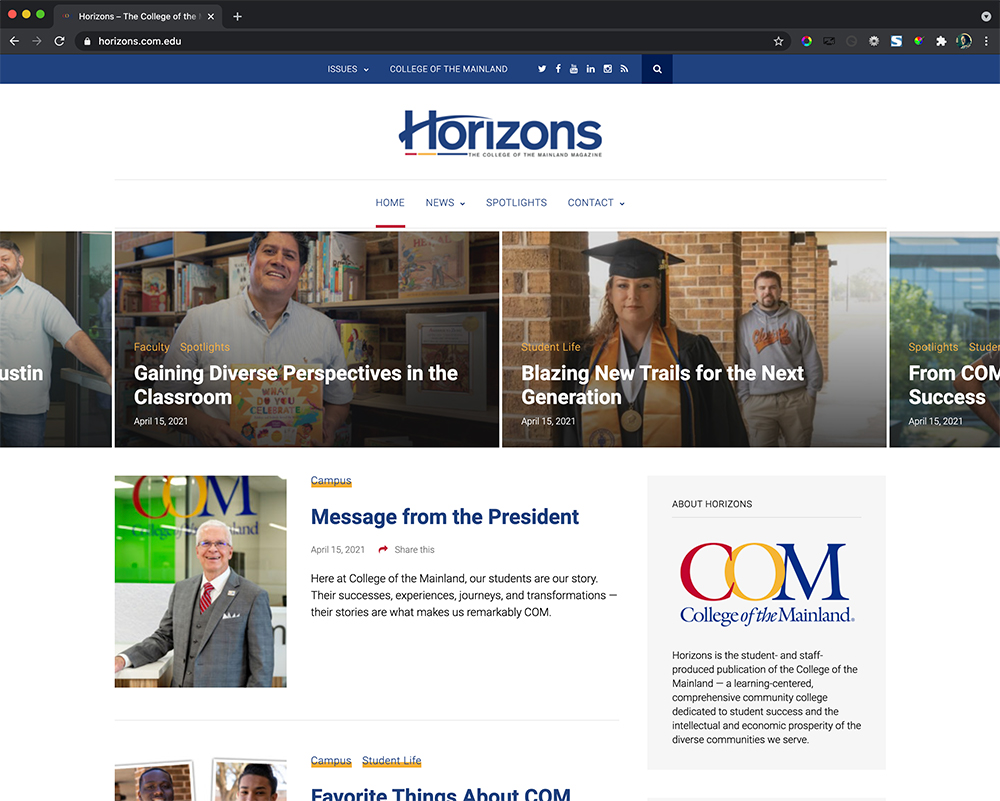Open the president photo thumbnail
Image resolution: width=1000 pixels, height=801 pixels.
pyautogui.click(x=200, y=581)
